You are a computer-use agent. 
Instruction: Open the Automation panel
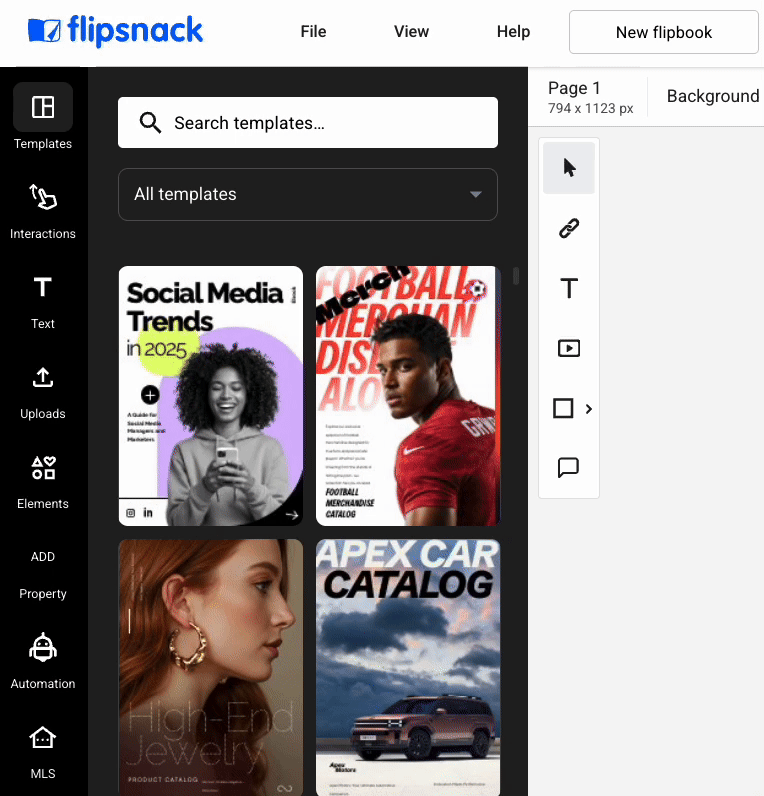[x=43, y=662]
